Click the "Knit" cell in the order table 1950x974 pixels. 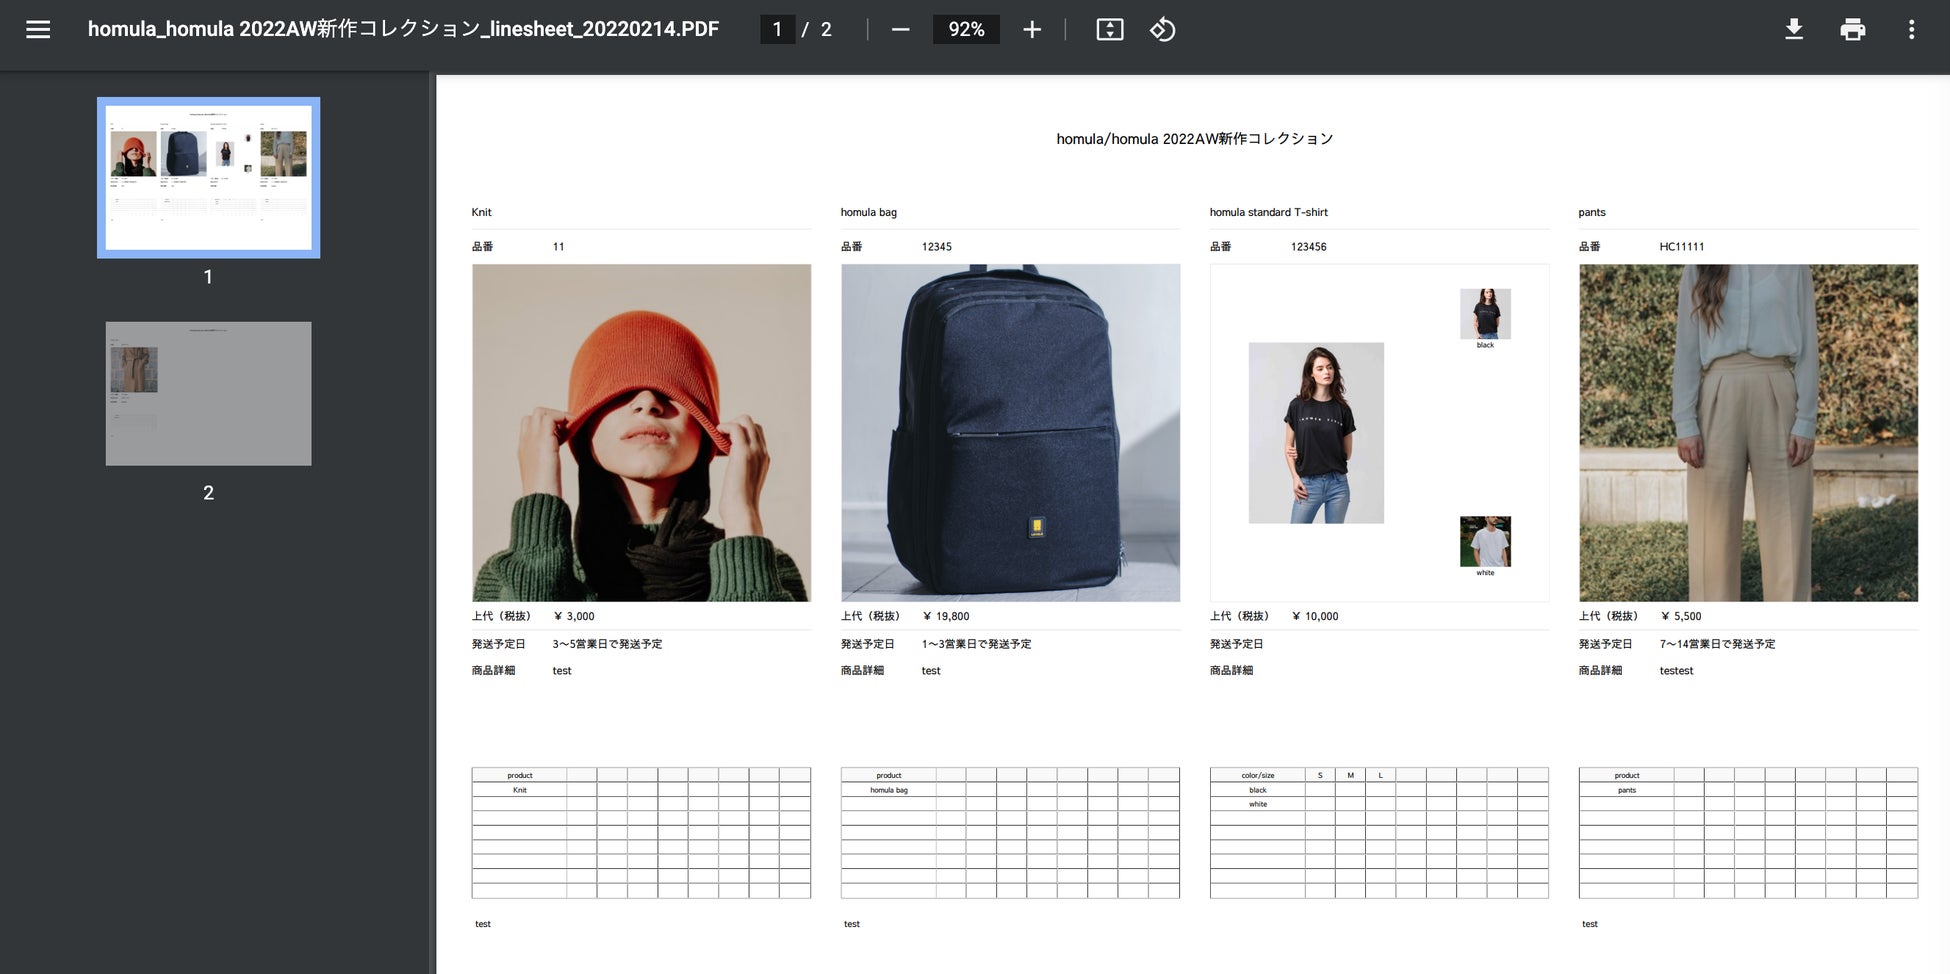(520, 790)
